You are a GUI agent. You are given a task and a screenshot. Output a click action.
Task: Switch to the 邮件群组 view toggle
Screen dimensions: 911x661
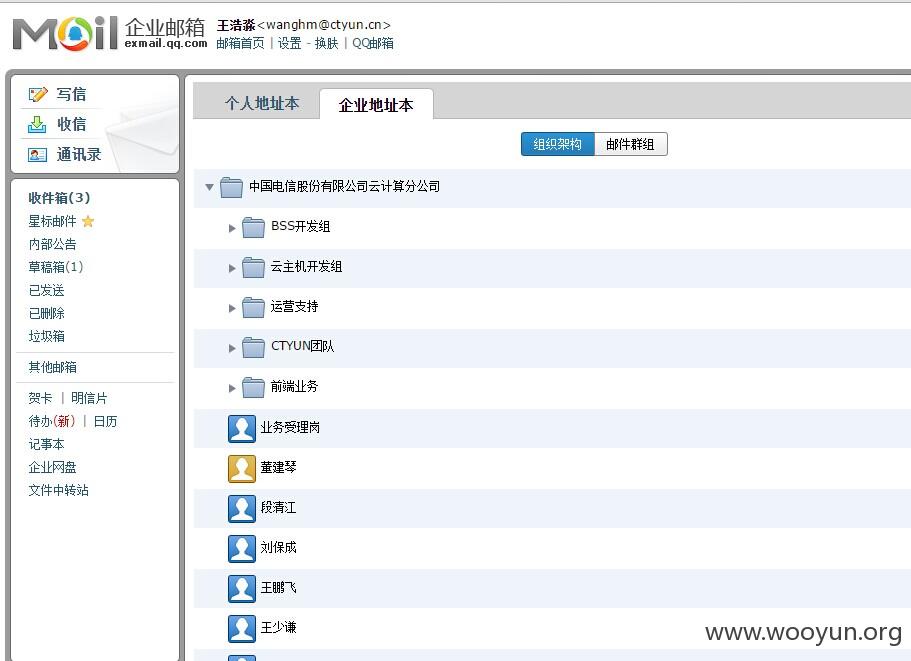click(x=630, y=144)
